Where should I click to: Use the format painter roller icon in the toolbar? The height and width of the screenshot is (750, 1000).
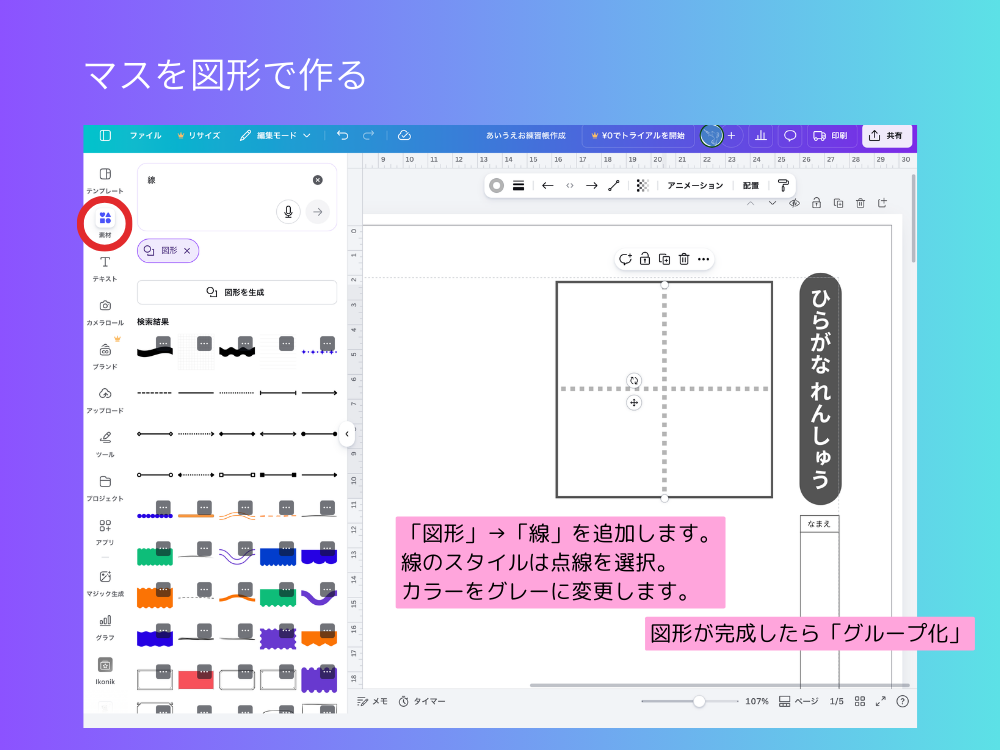coord(784,186)
